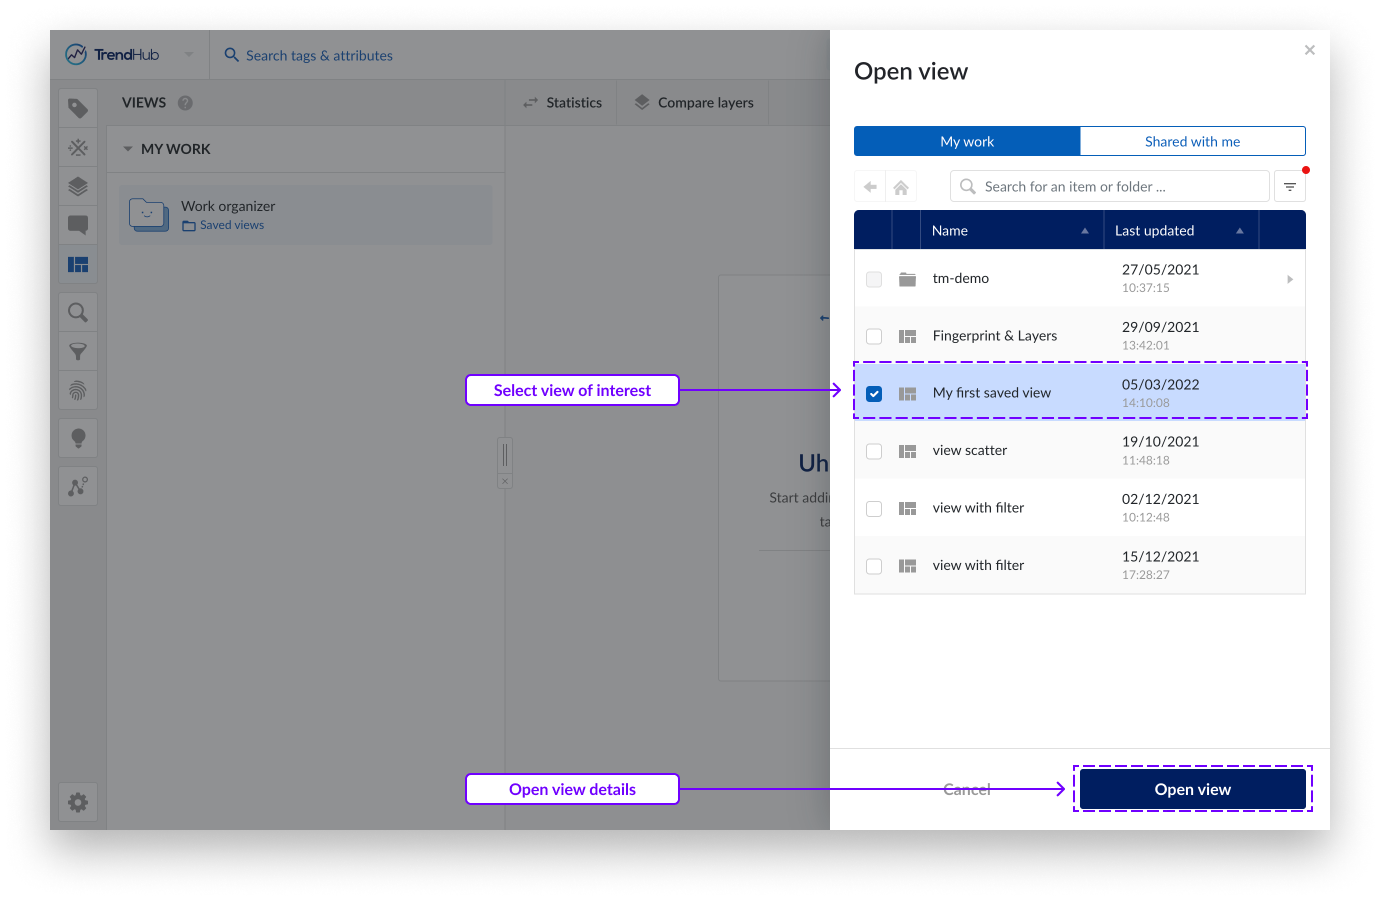Click the home folder navigation icon
Screen dimensions: 1380x900
pos(901,187)
